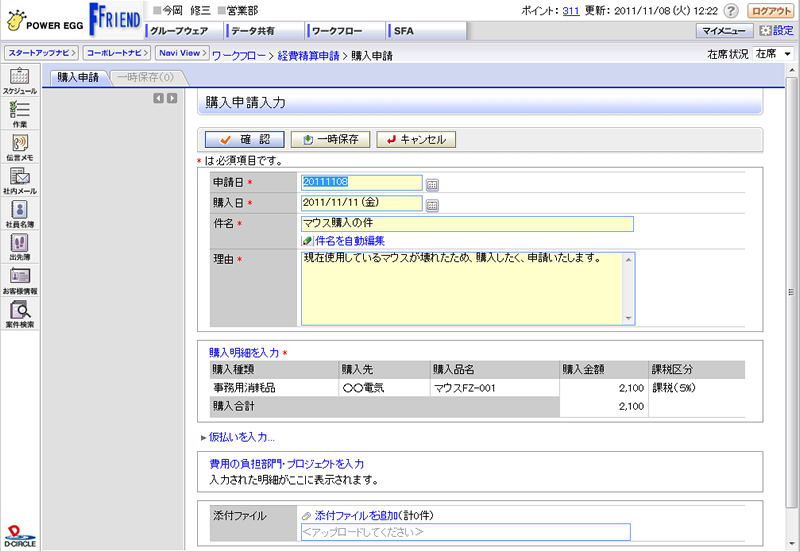Click the ログアウト button
The height and width of the screenshot is (552, 800).
(x=771, y=11)
